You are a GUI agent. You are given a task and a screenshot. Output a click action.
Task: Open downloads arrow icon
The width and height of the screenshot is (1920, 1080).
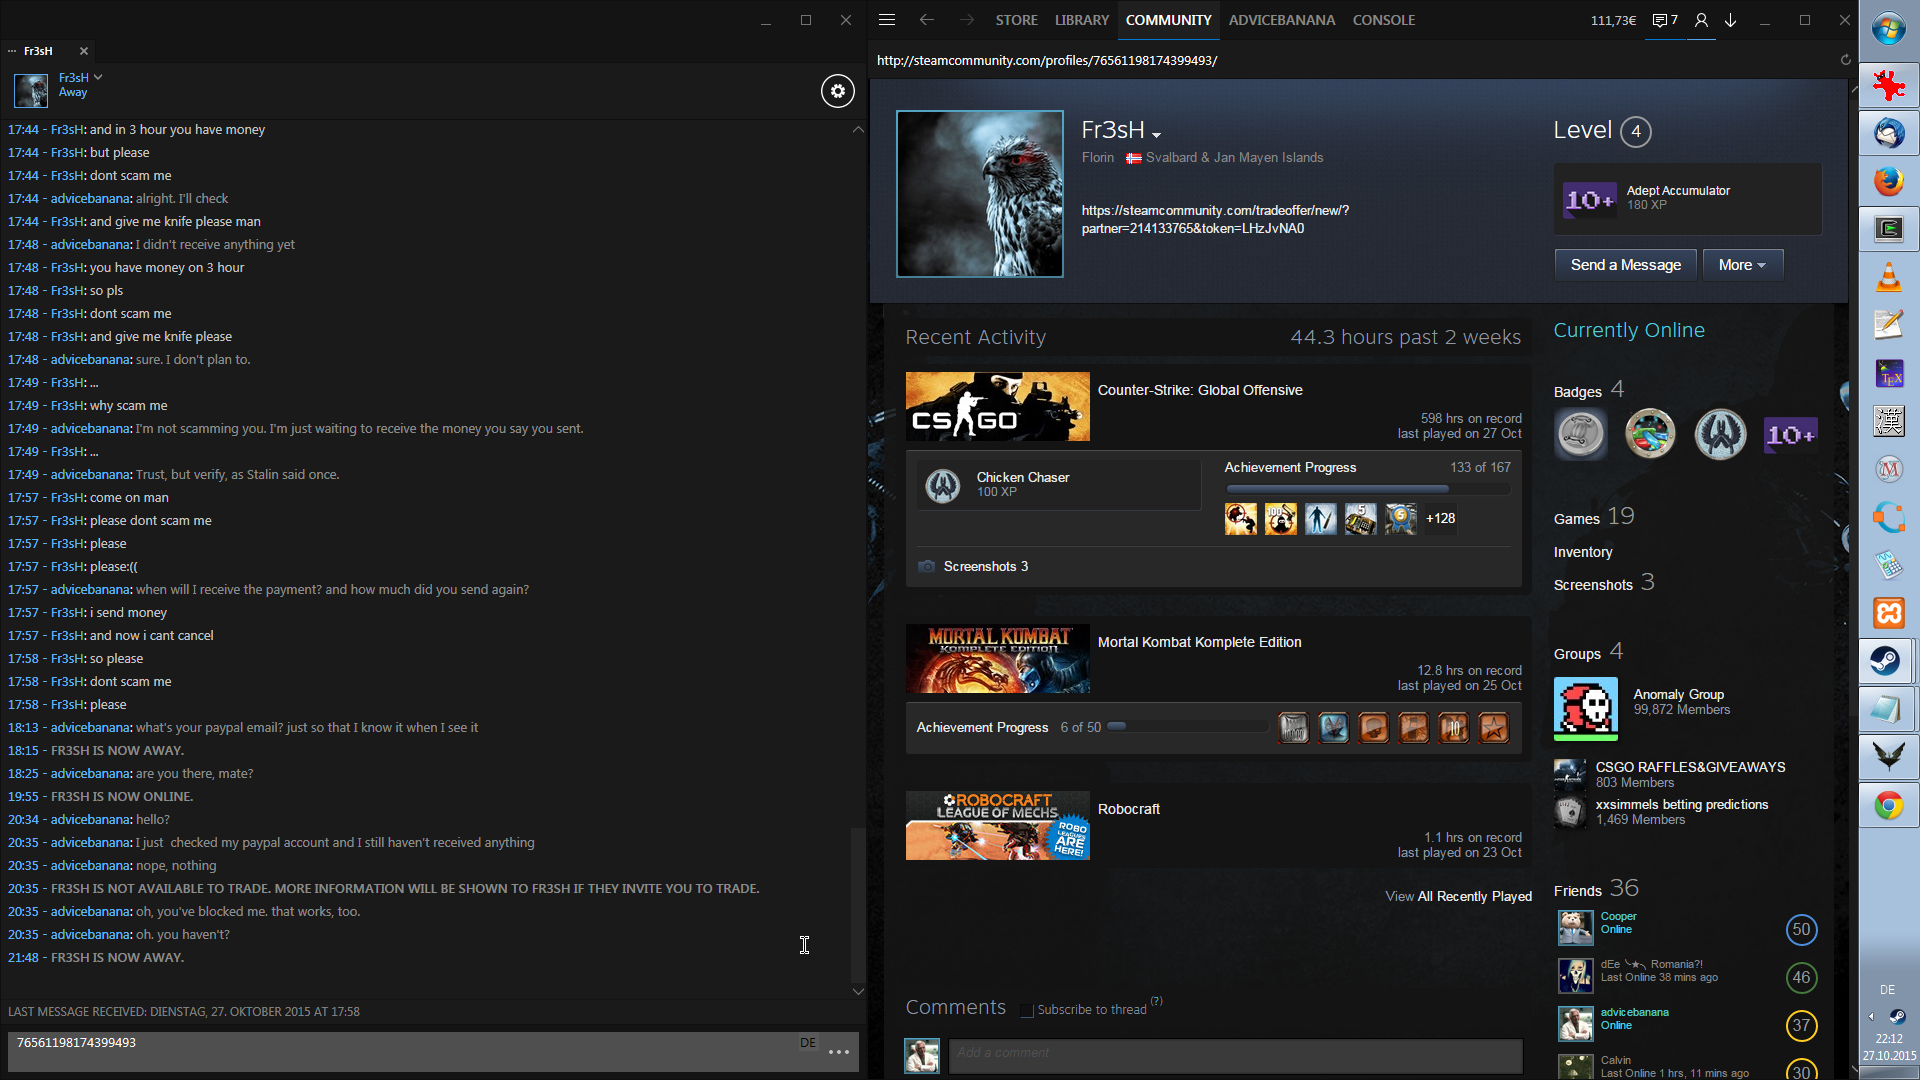[1731, 20]
